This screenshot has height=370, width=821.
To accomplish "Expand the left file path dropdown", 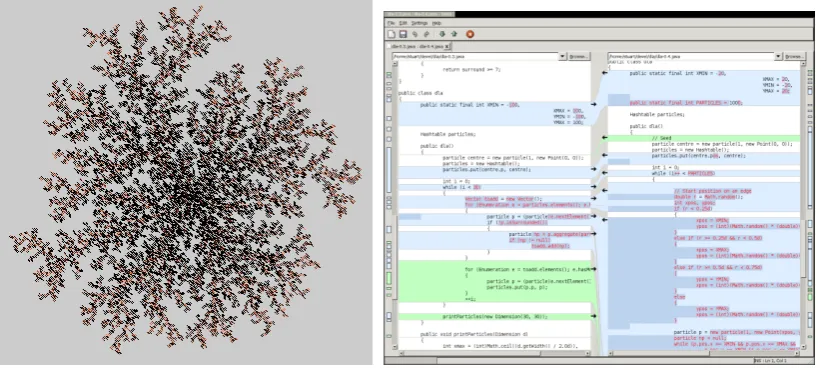I will 563,56.
